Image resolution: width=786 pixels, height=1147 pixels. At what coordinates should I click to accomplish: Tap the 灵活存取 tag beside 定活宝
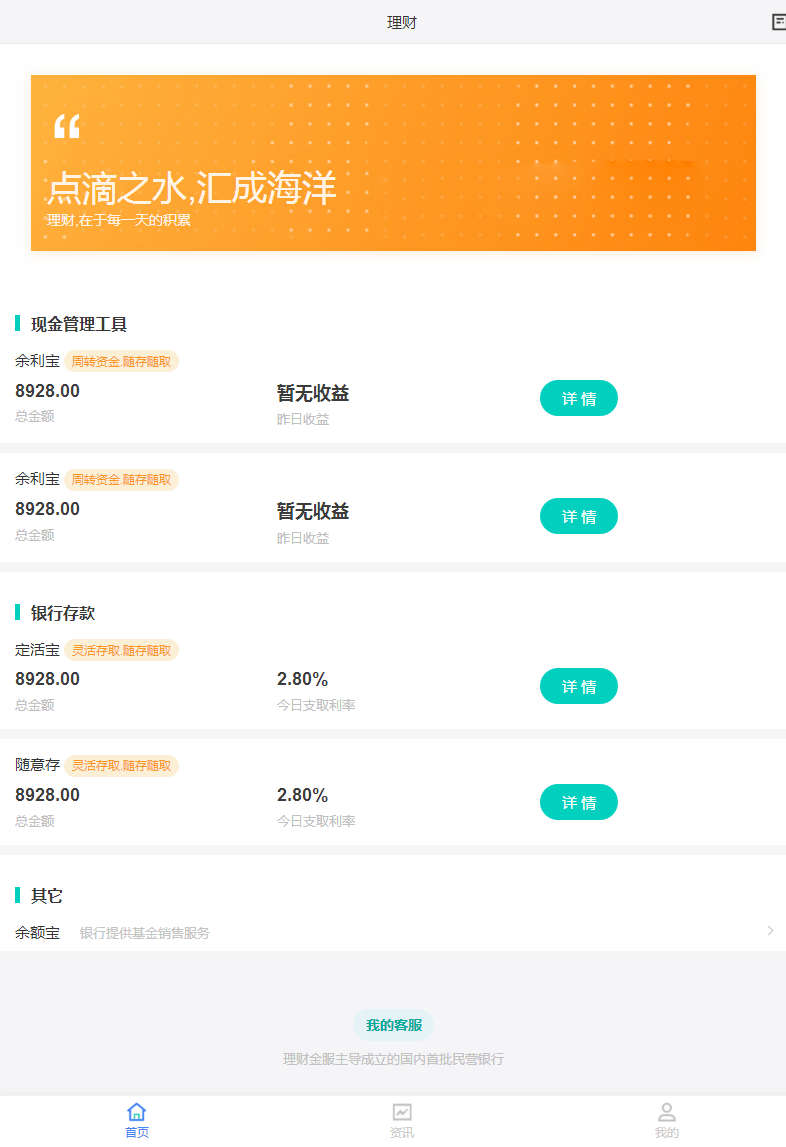[x=121, y=650]
